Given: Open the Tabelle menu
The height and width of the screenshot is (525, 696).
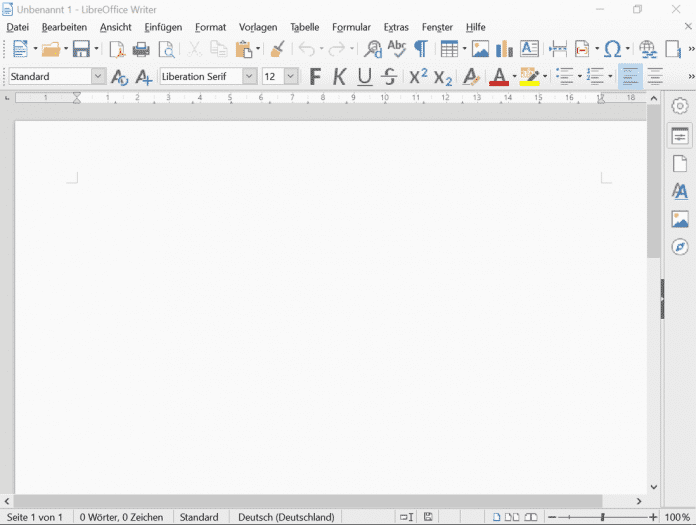Looking at the screenshot, I should click(305, 27).
